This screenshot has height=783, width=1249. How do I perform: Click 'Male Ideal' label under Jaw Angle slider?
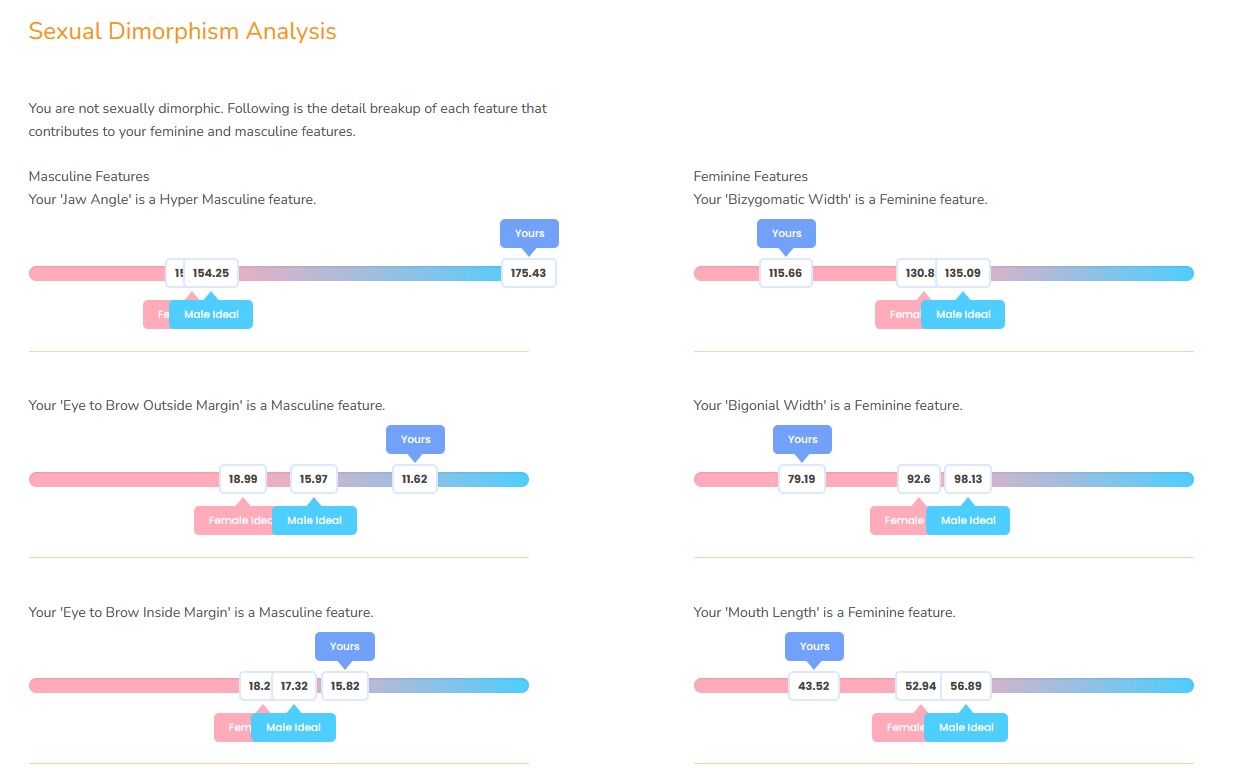pos(211,314)
